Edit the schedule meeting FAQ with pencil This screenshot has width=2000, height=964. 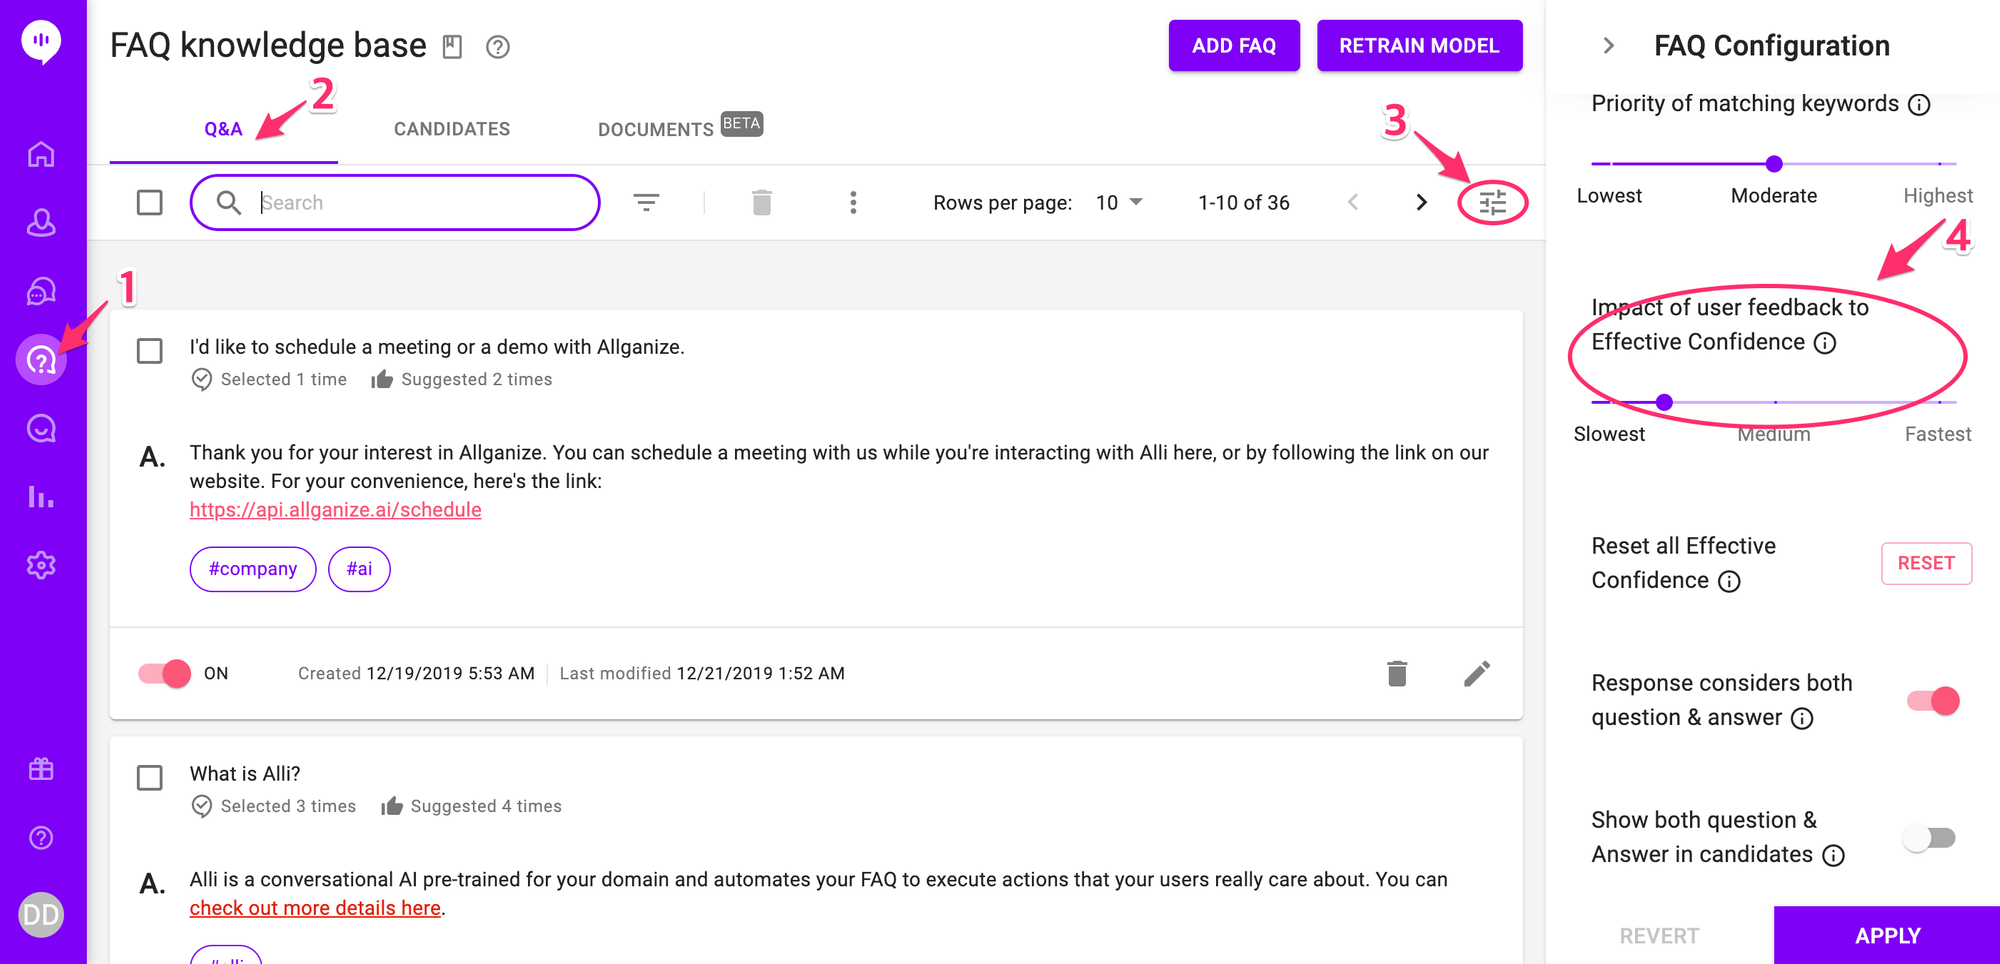pos(1477,674)
